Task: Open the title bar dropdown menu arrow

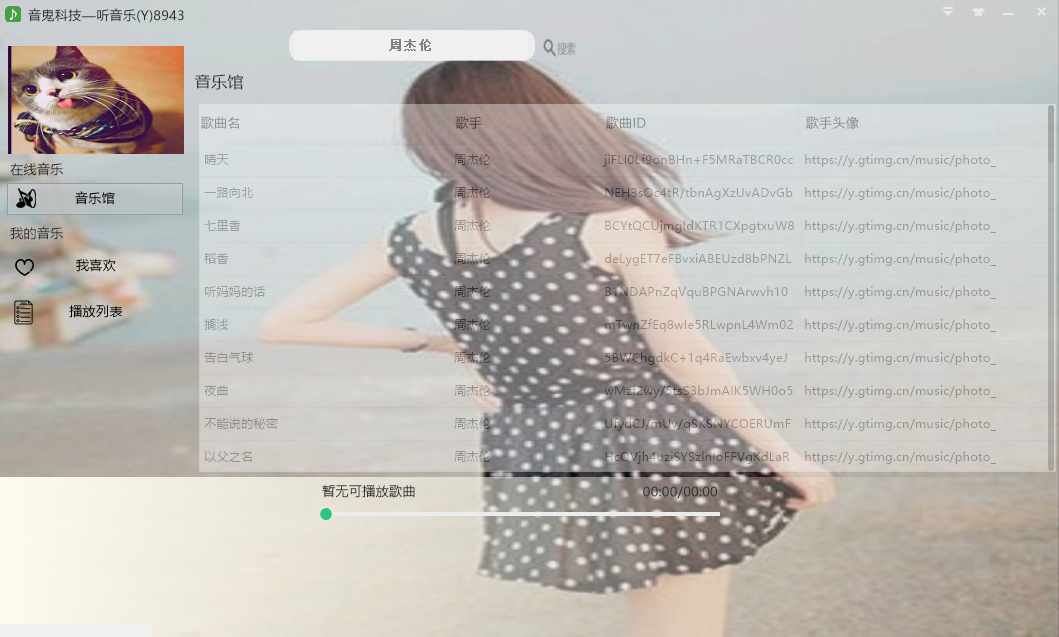Action: [947, 12]
